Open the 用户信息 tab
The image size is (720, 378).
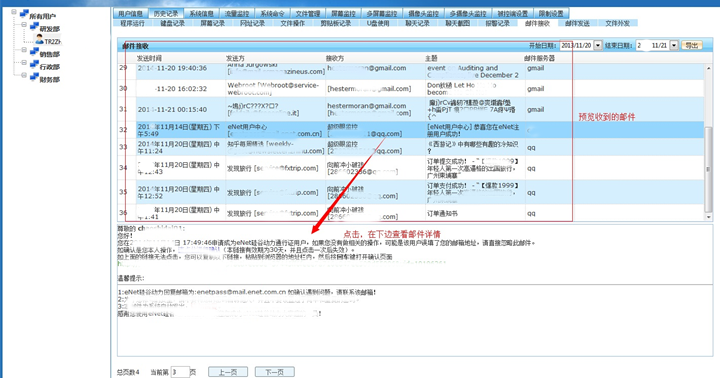(130, 13)
